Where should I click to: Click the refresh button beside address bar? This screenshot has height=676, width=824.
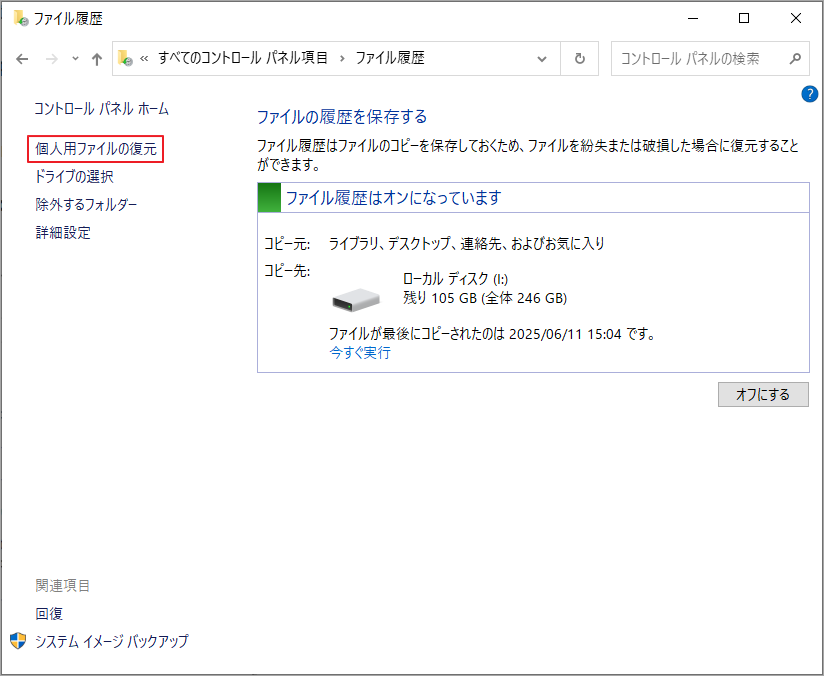580,58
